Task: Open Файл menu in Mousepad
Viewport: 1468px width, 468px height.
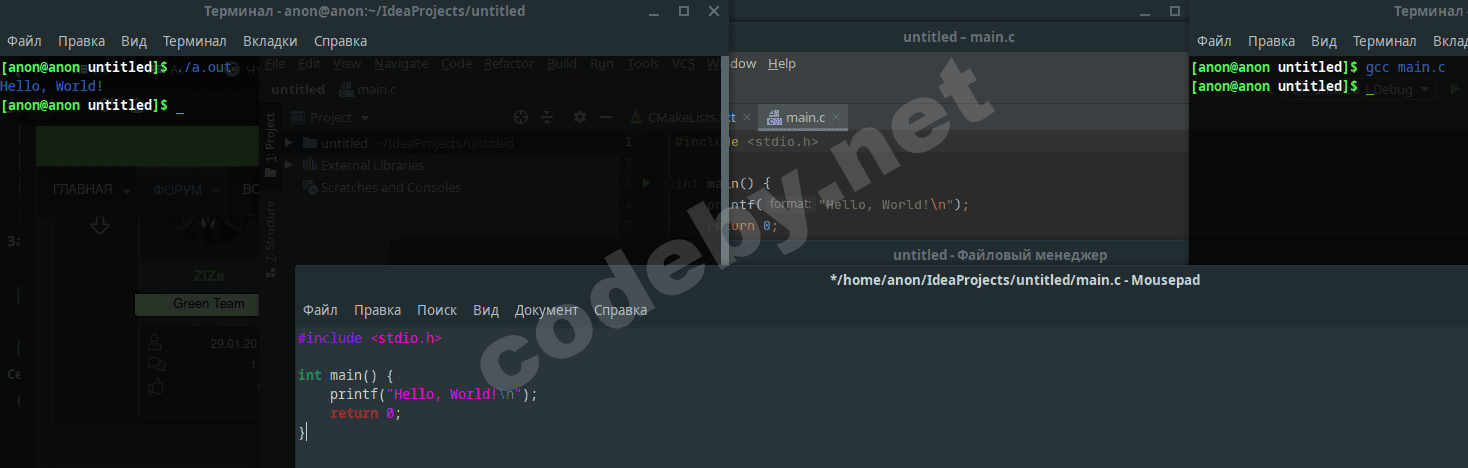Action: [x=320, y=310]
